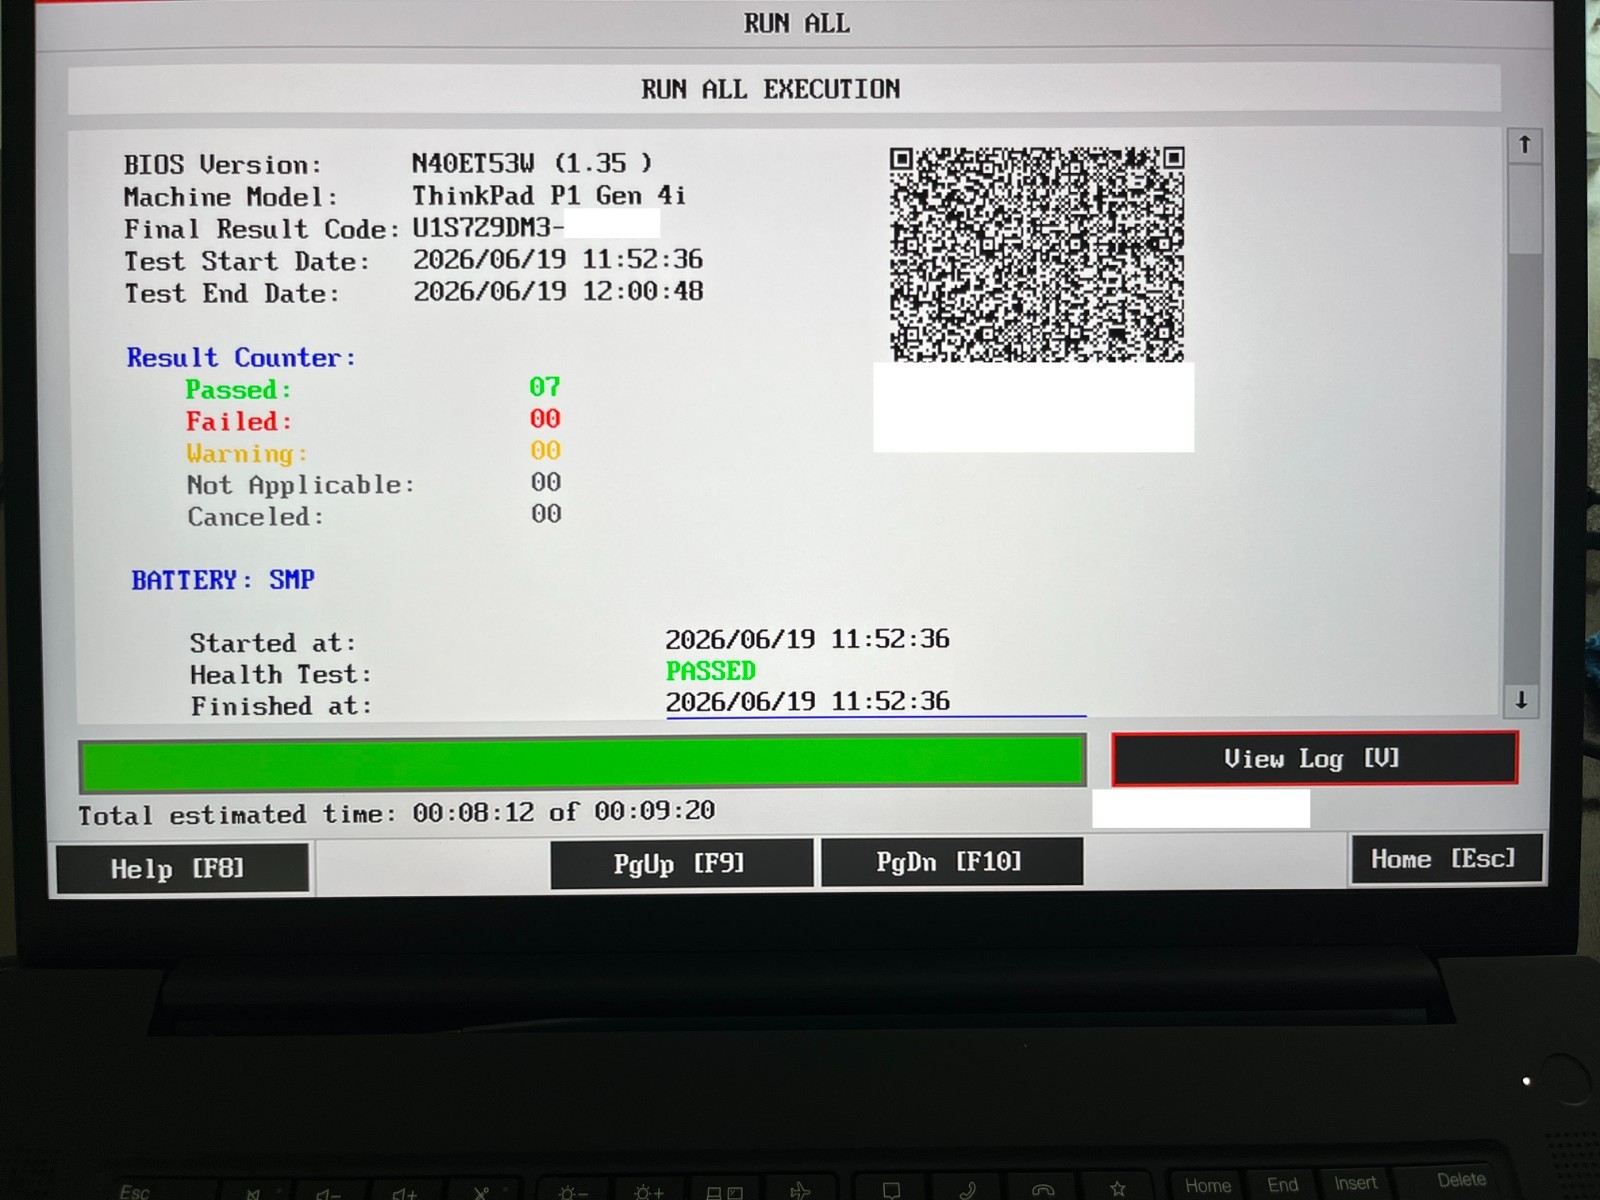1600x1200 pixels.
Task: Go to previous page with PgUp [F9]
Action: pyautogui.click(x=680, y=863)
